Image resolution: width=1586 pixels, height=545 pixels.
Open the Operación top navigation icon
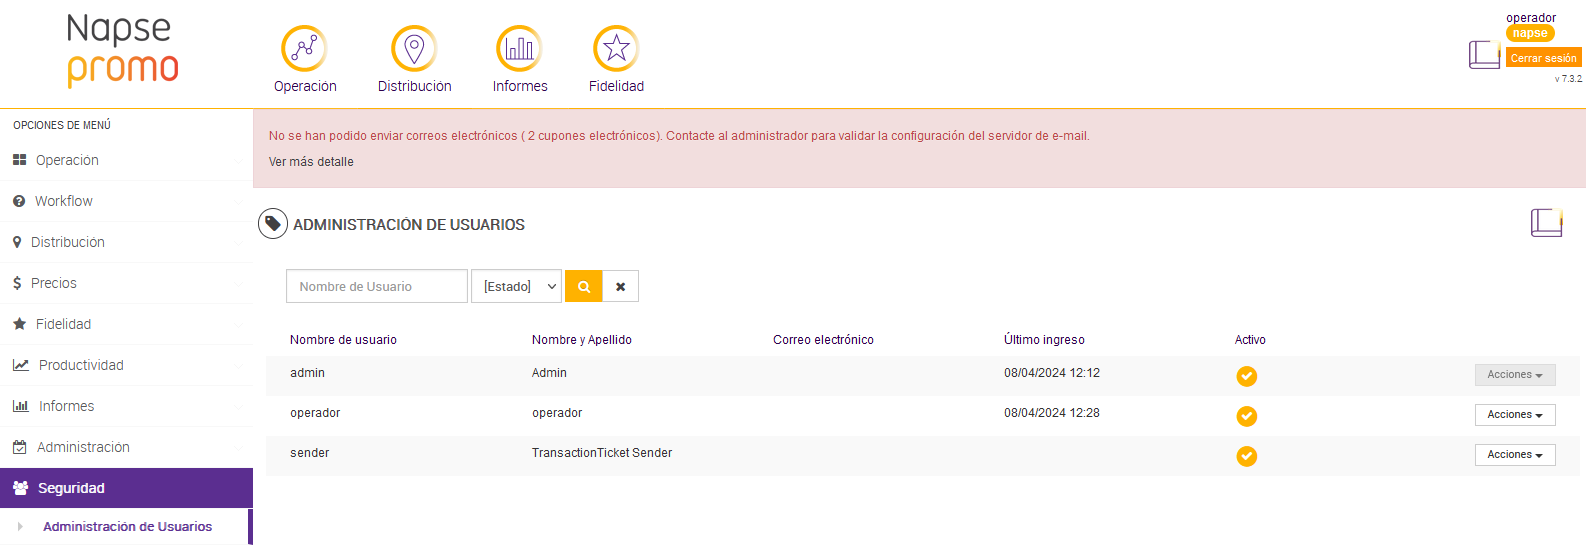click(x=305, y=48)
